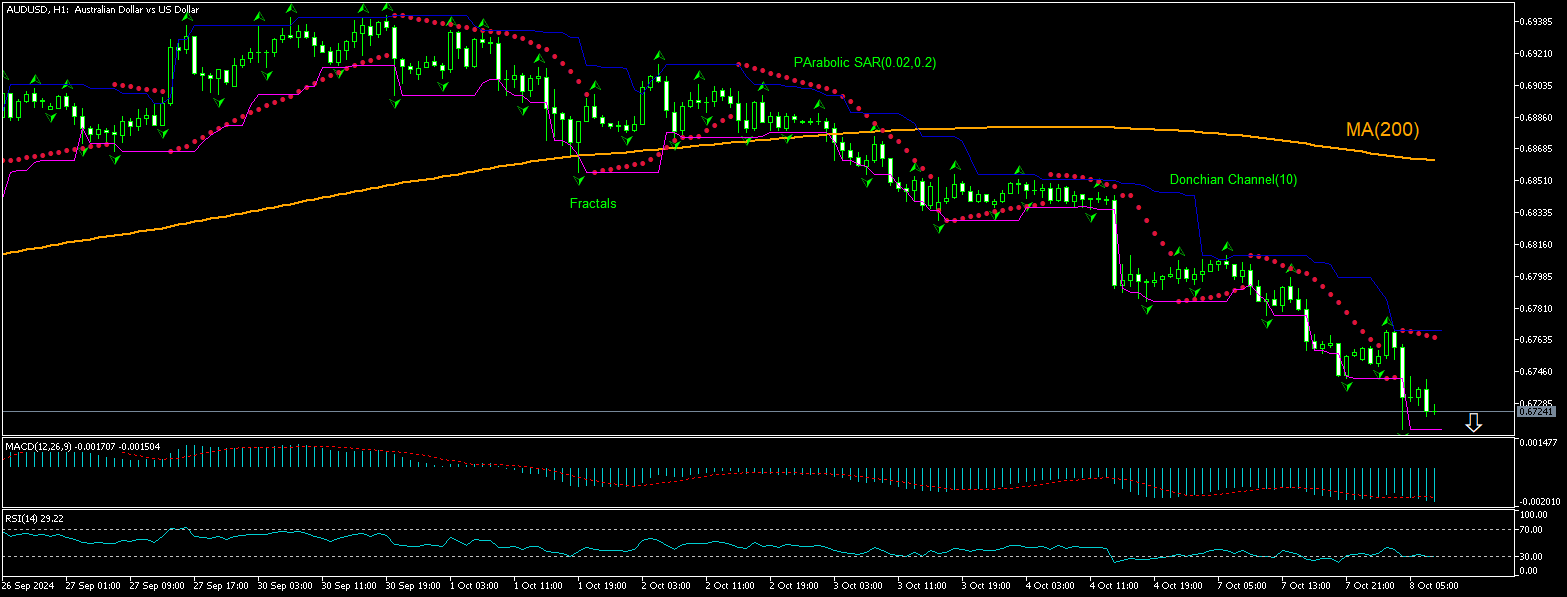Click the 4 Oct 11:00 time label
1567x597 pixels.
click(1114, 583)
